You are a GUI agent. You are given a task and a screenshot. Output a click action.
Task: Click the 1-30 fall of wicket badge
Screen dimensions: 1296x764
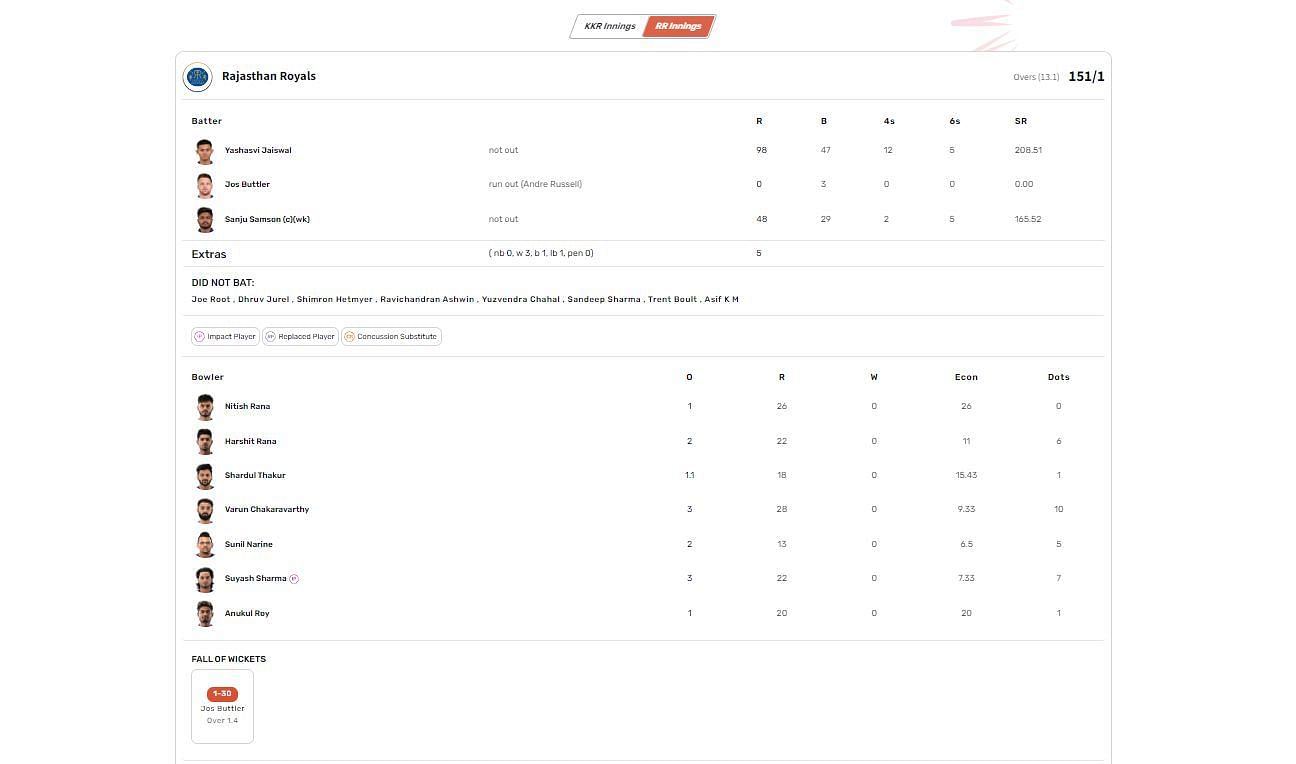tap(222, 694)
